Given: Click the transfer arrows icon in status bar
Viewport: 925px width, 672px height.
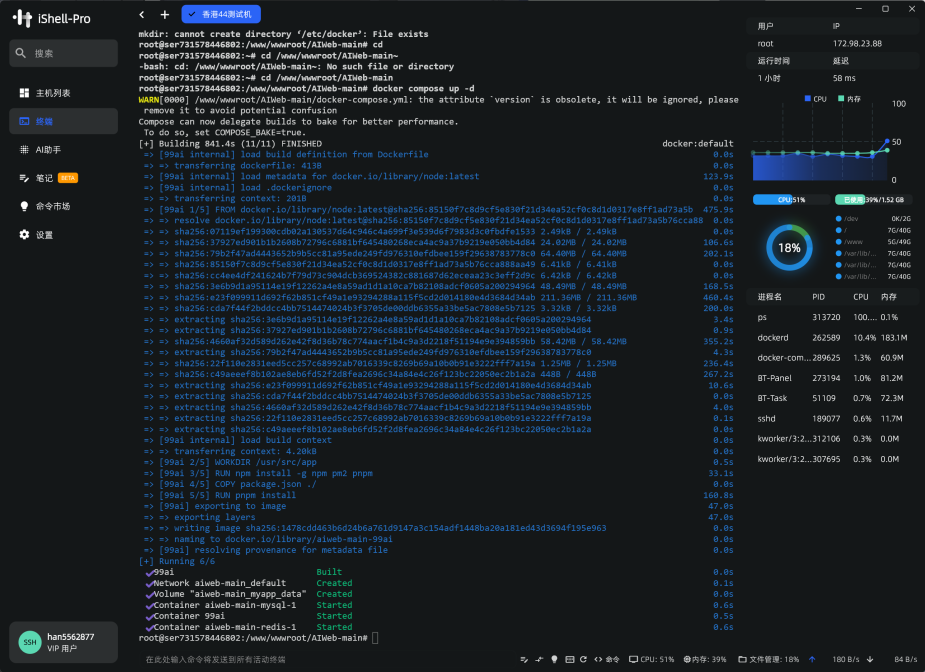Looking at the screenshot, I should click(539, 659).
